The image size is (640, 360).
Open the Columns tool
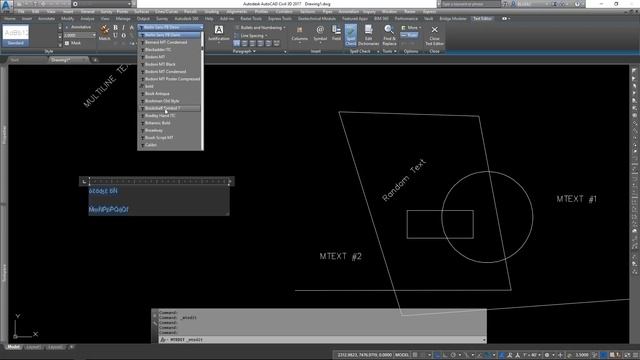pyautogui.click(x=300, y=33)
